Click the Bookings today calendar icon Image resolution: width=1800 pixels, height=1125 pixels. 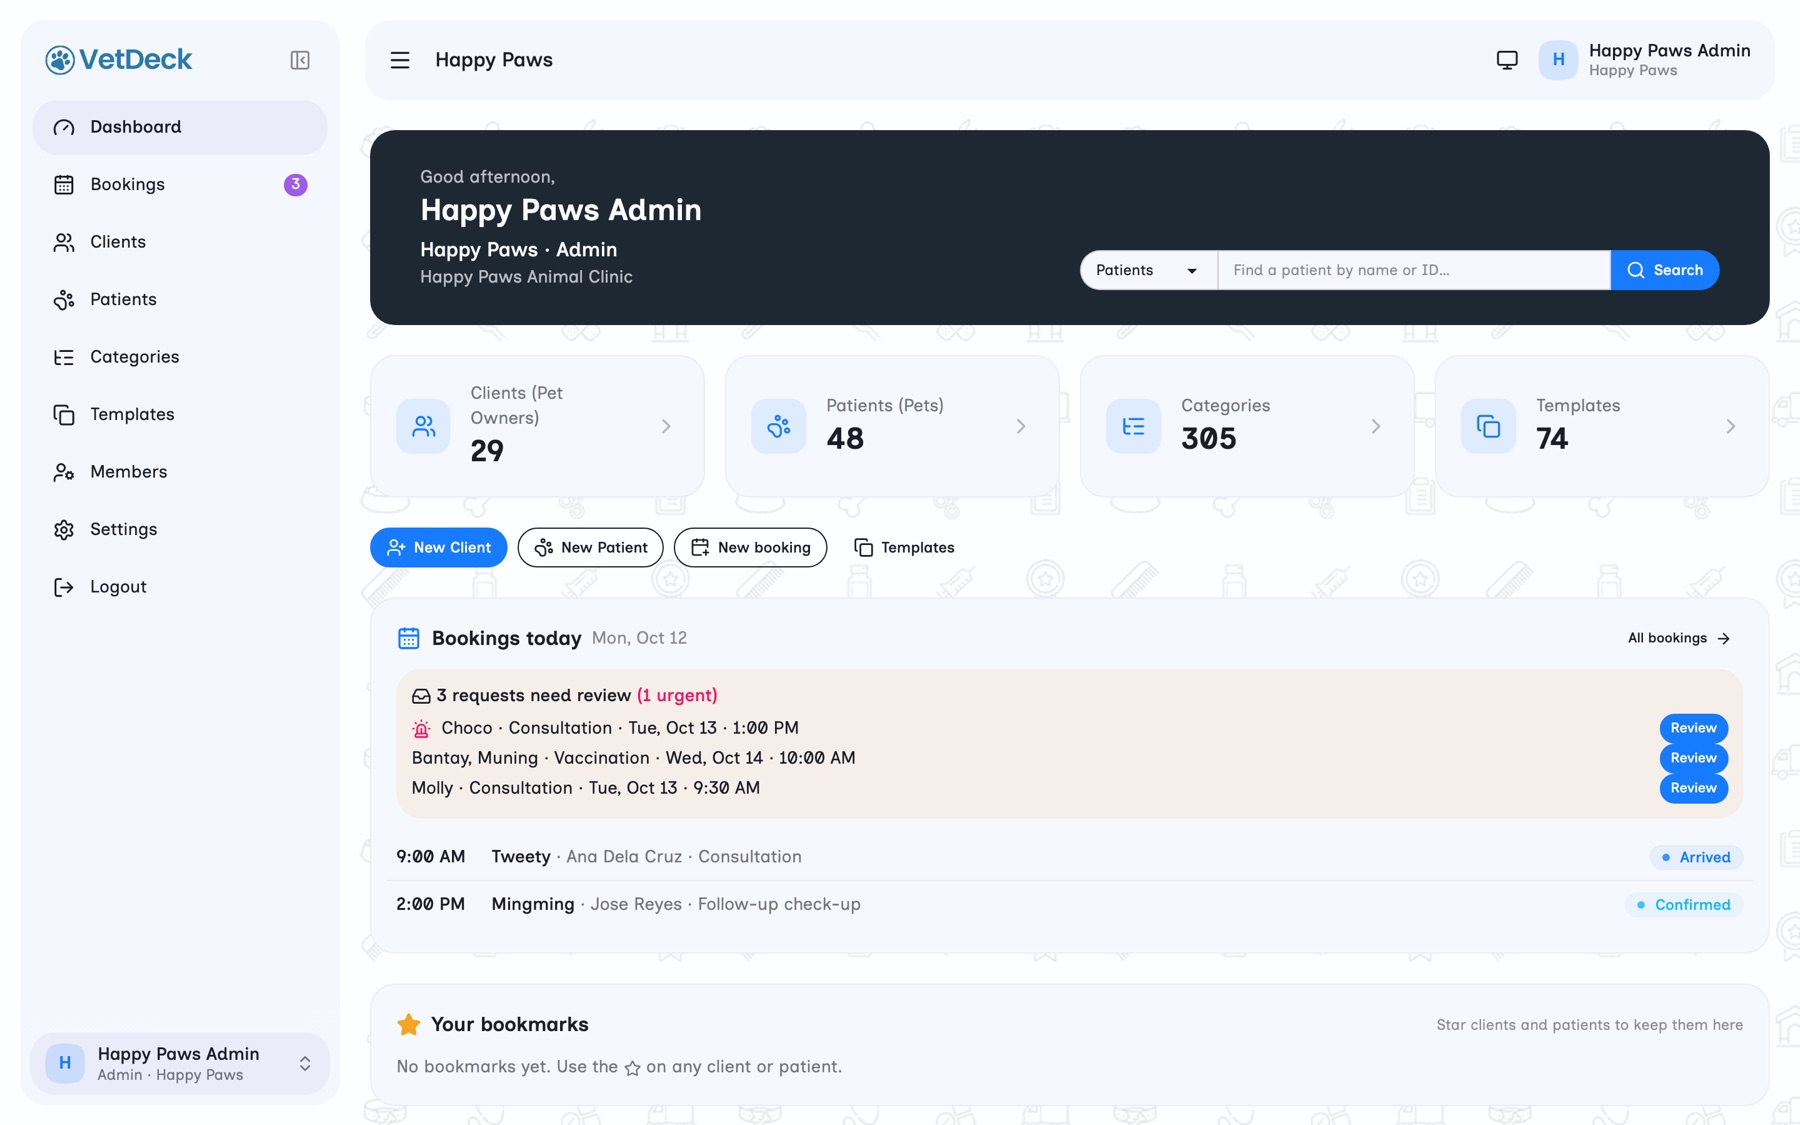(x=409, y=638)
